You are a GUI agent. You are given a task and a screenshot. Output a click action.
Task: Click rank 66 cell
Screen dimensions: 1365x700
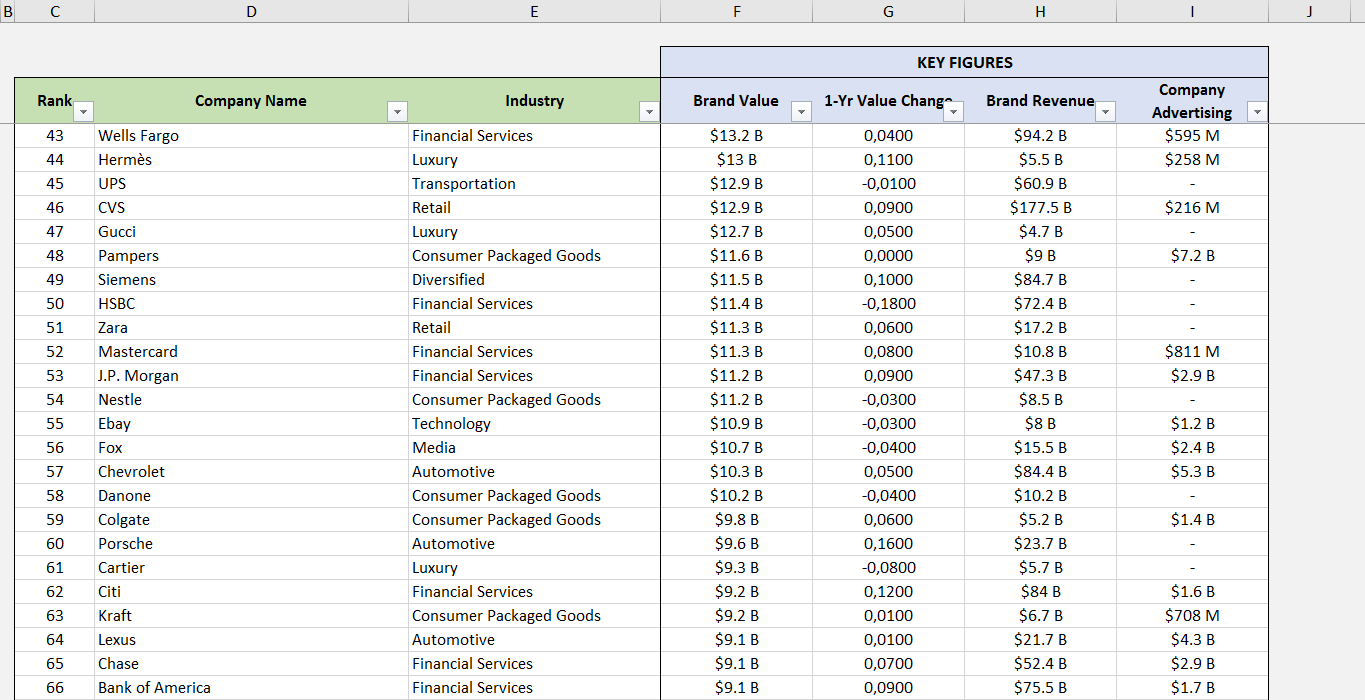tap(54, 688)
